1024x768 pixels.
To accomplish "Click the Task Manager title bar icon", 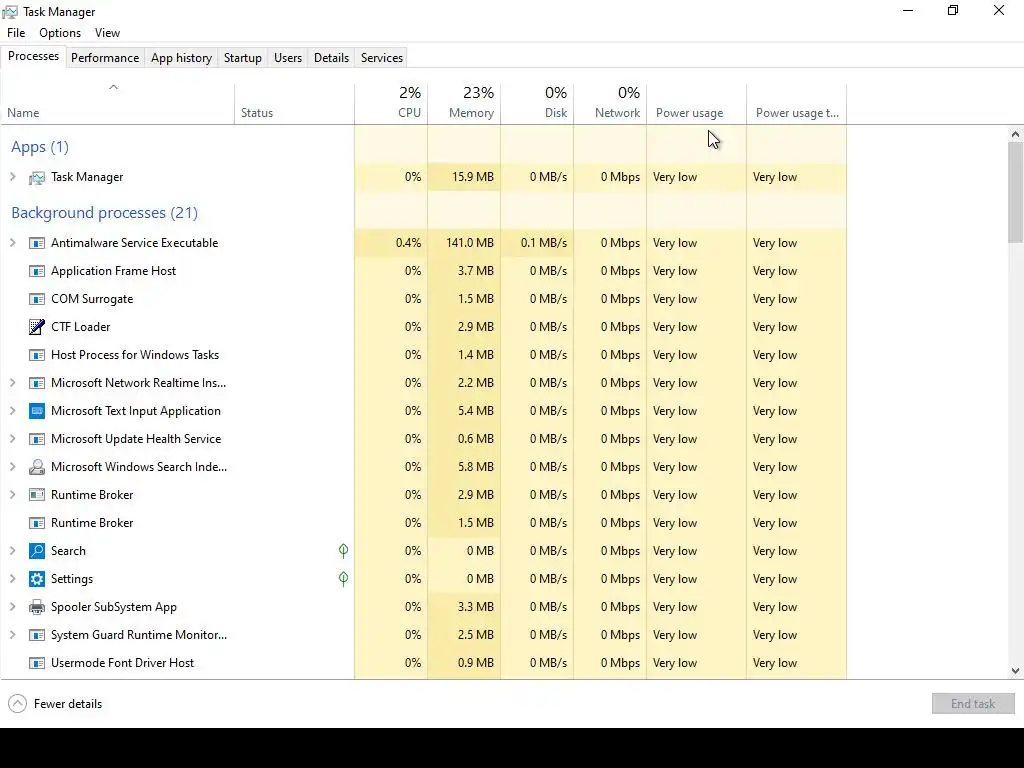I will coord(10,12).
